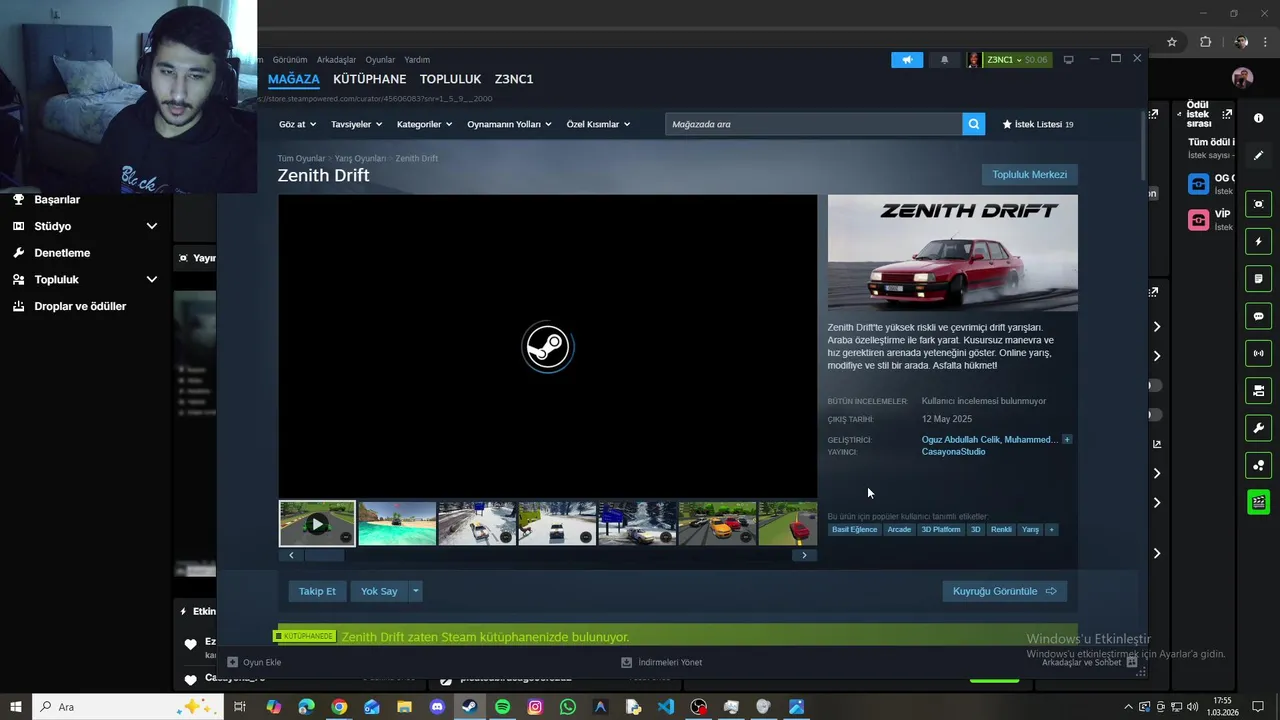Screen dimensions: 1280x720
Task: Click the Topluluk Merkezi button
Action: pos(1029,174)
